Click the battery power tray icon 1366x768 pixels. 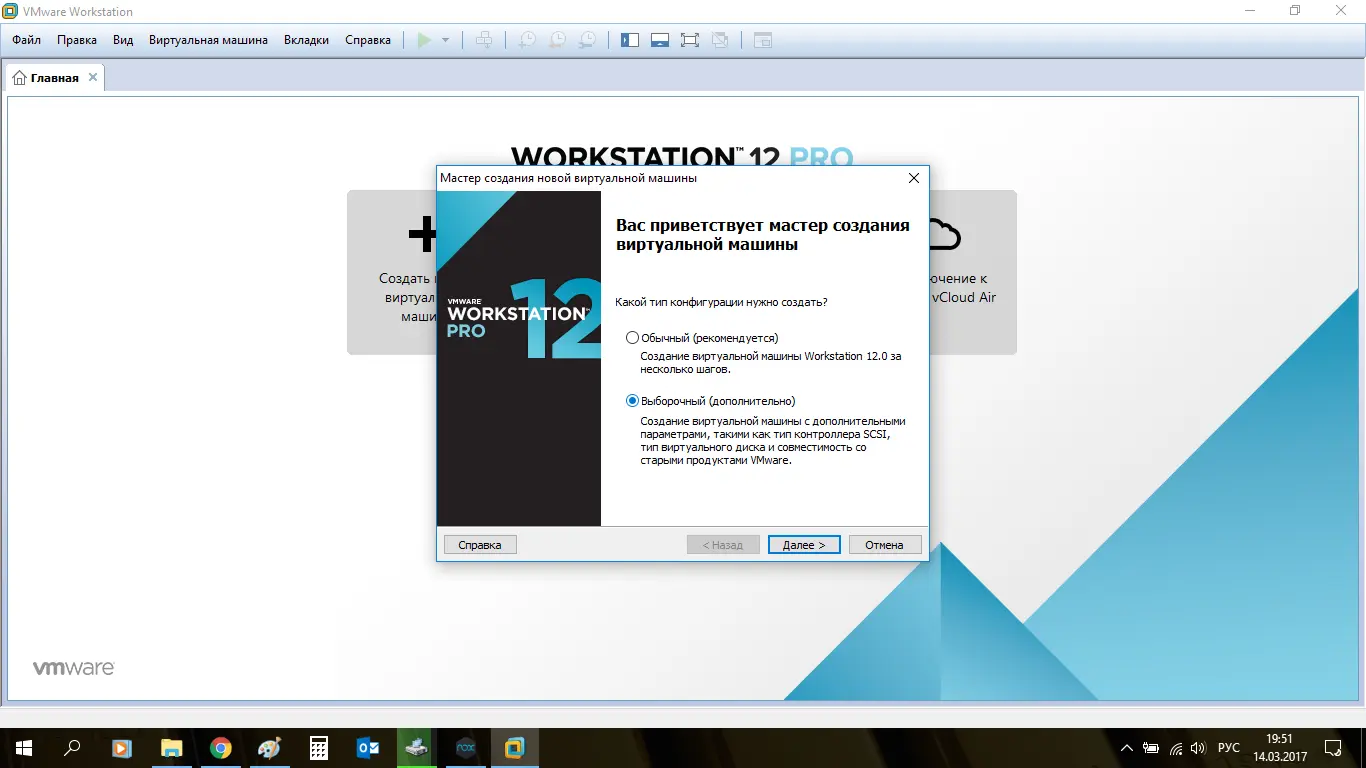click(x=1152, y=748)
